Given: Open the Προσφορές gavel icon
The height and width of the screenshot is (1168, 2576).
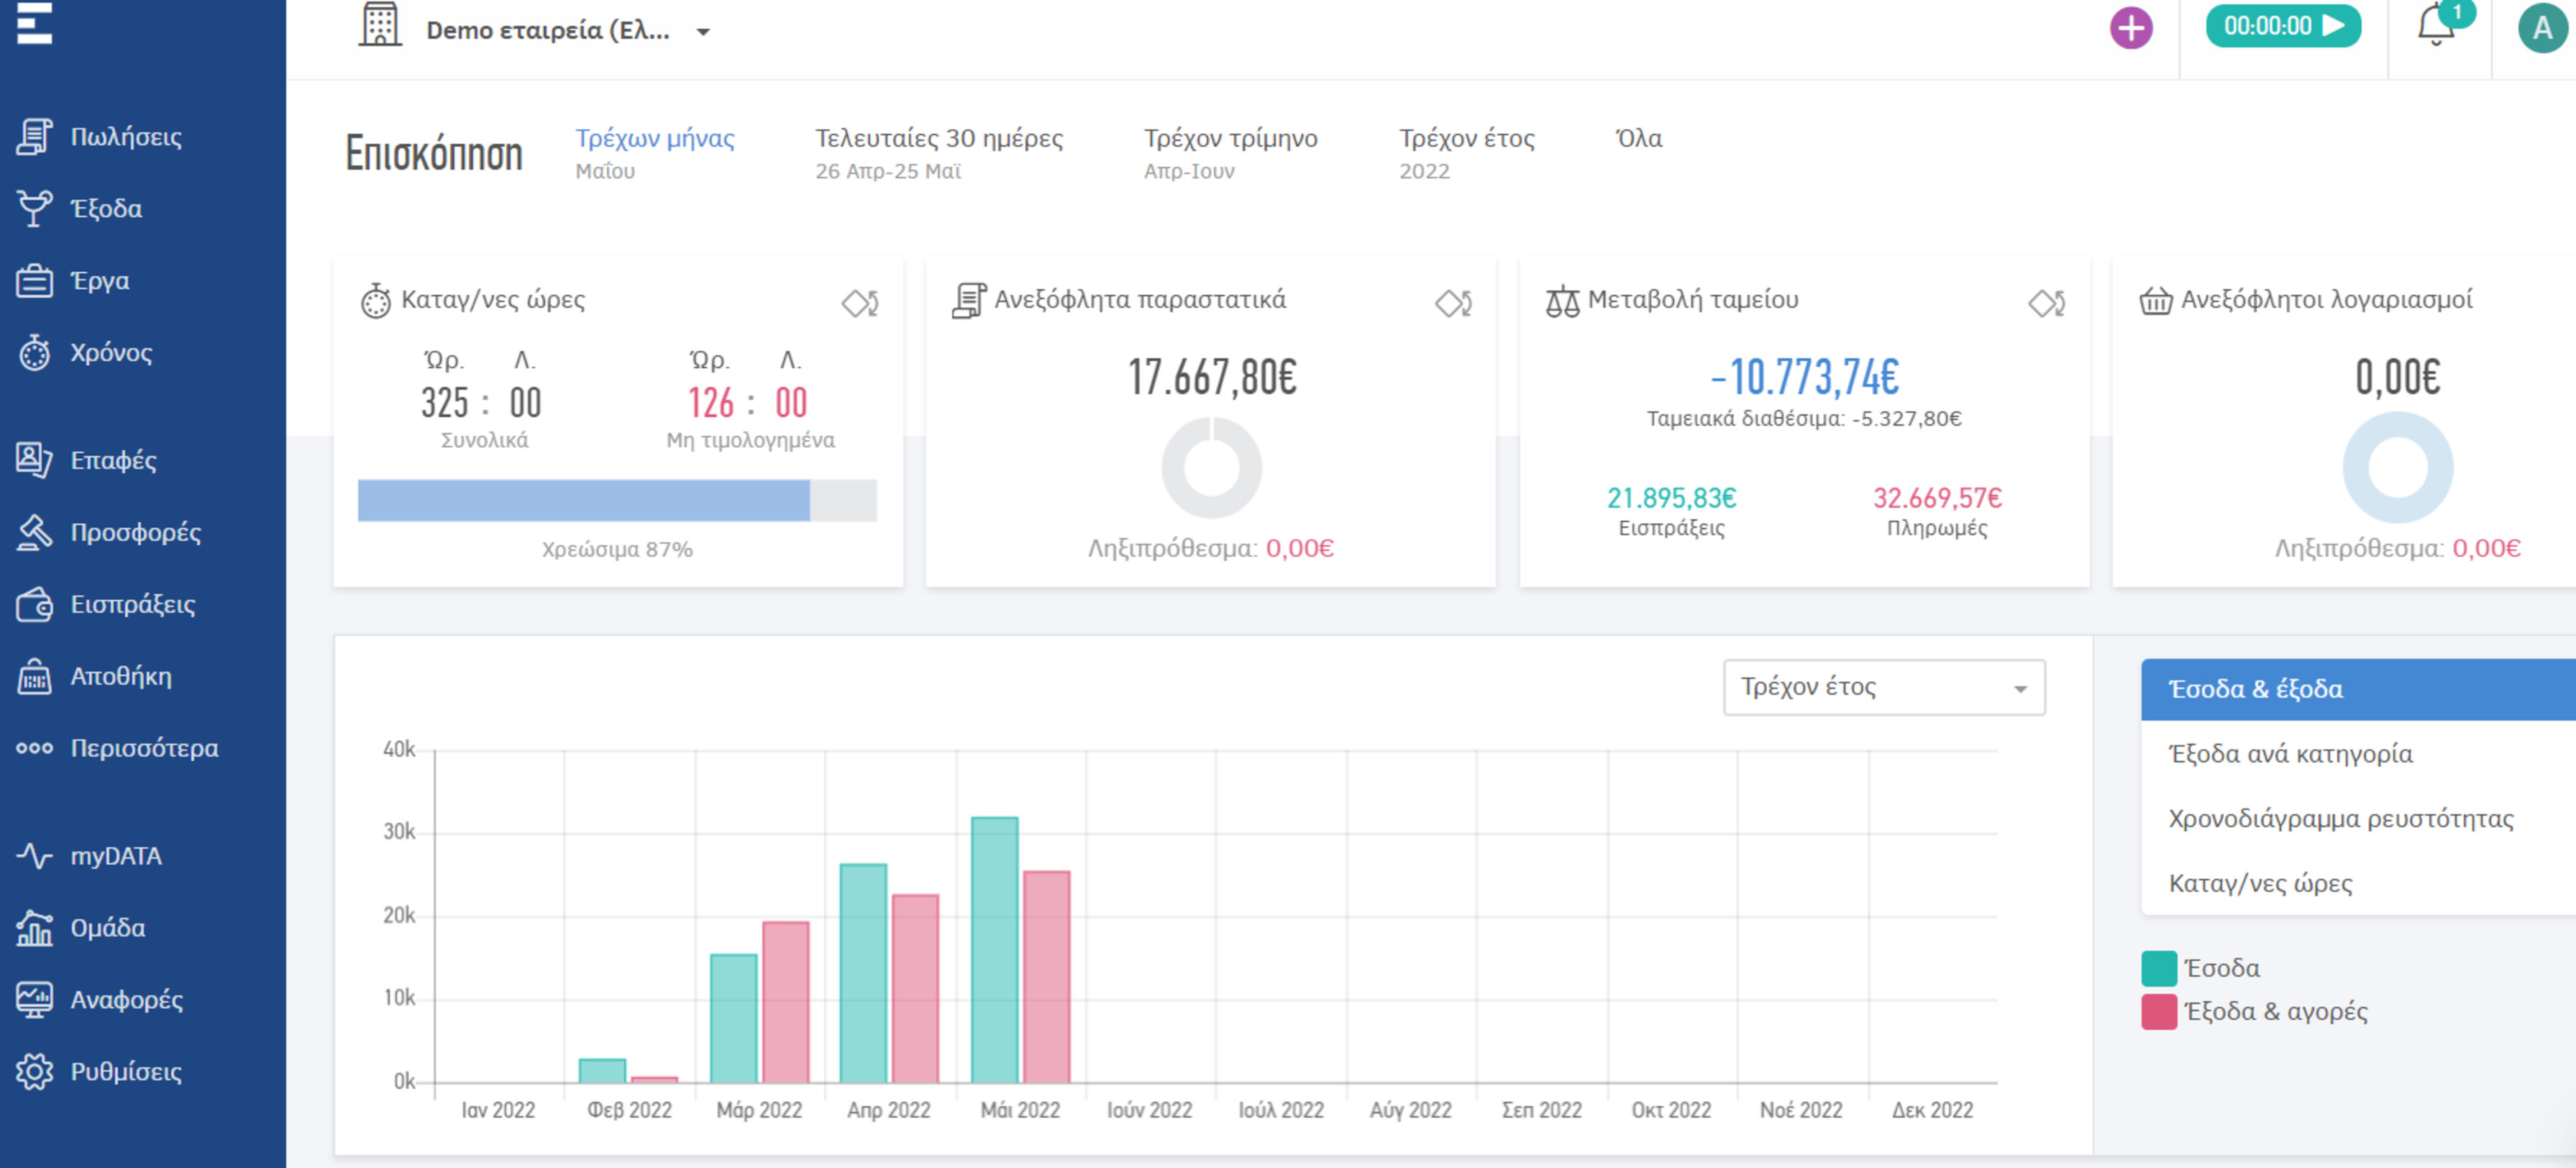Looking at the screenshot, I should pos(34,532).
